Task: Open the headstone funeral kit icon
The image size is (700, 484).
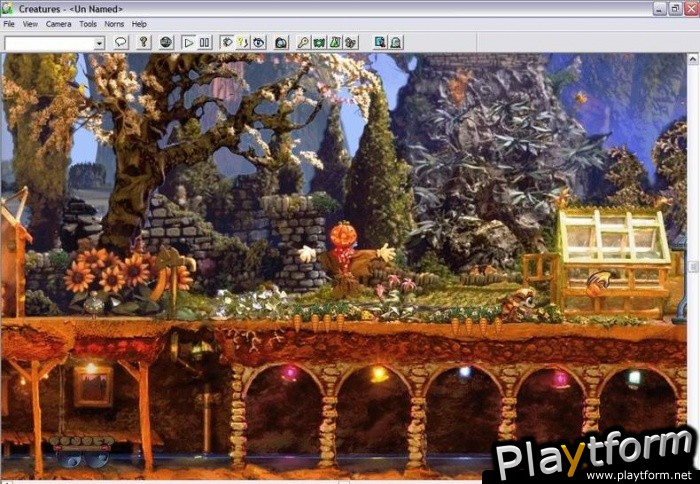Action: (x=396, y=42)
